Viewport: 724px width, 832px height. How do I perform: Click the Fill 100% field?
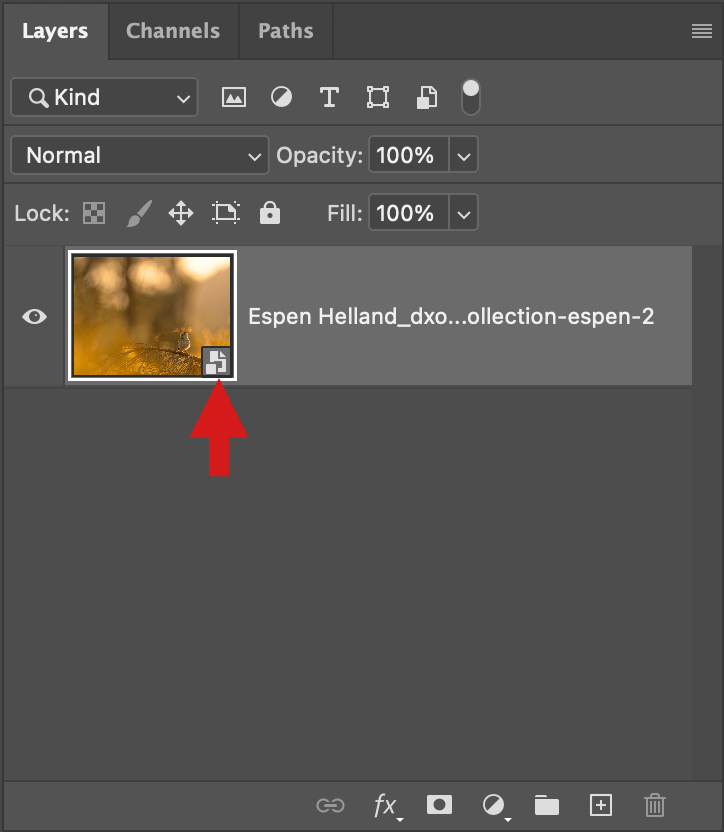tap(409, 213)
